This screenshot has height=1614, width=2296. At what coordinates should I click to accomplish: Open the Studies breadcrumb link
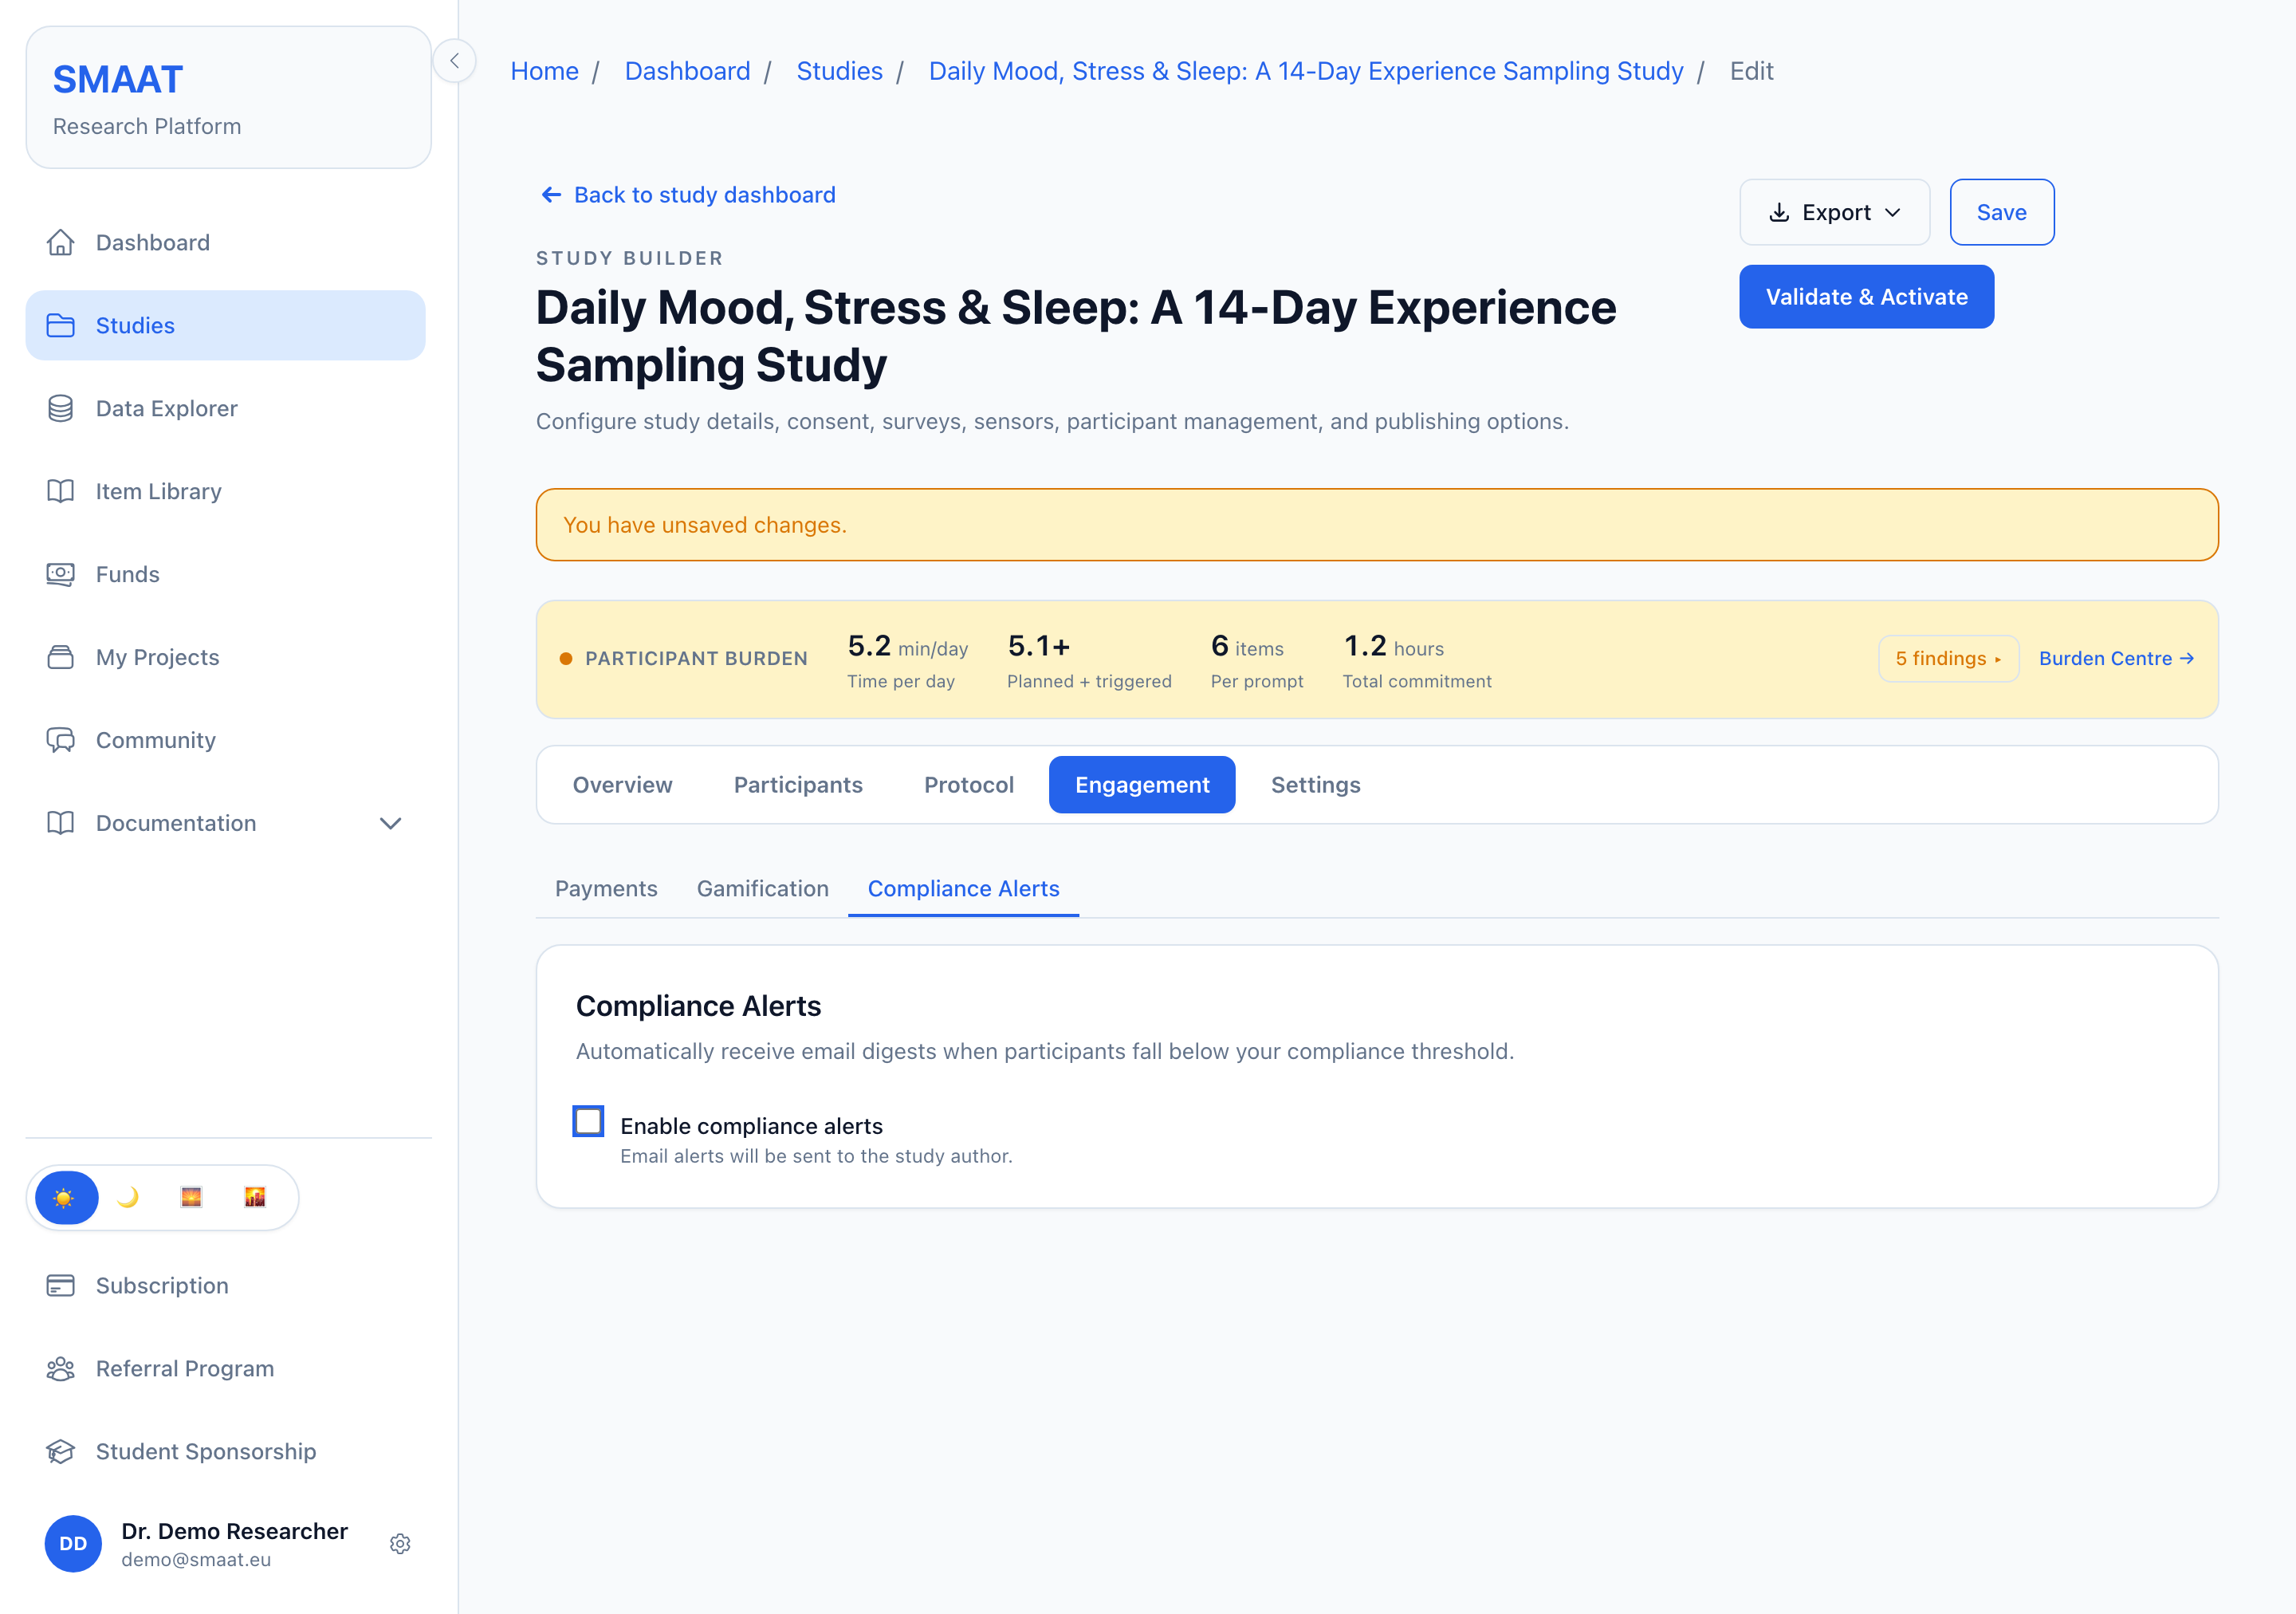pos(839,71)
